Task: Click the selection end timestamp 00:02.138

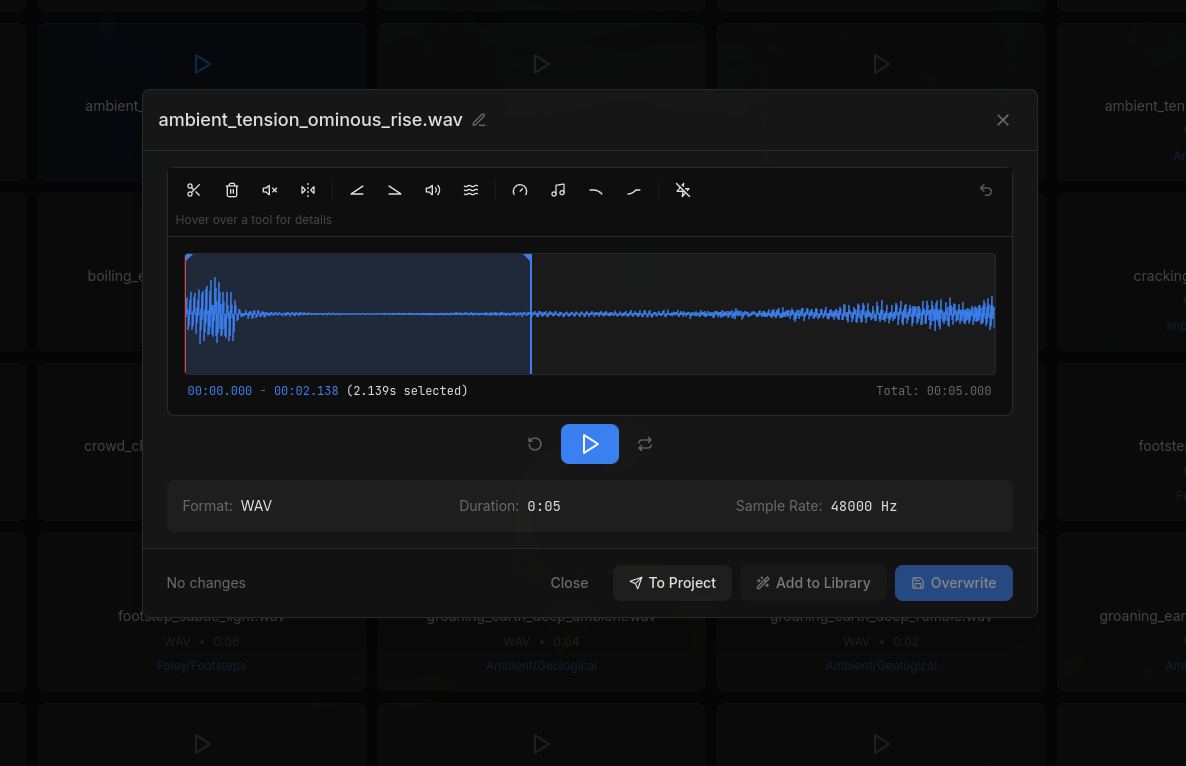Action: tap(306, 391)
